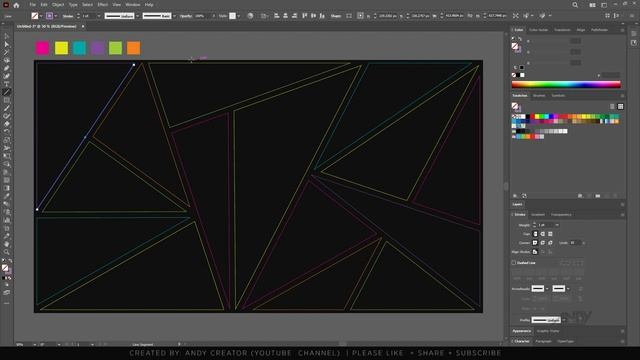This screenshot has width=640, height=360.
Task: Open the Stroke color dropdown in control bar
Action: coord(56,16)
